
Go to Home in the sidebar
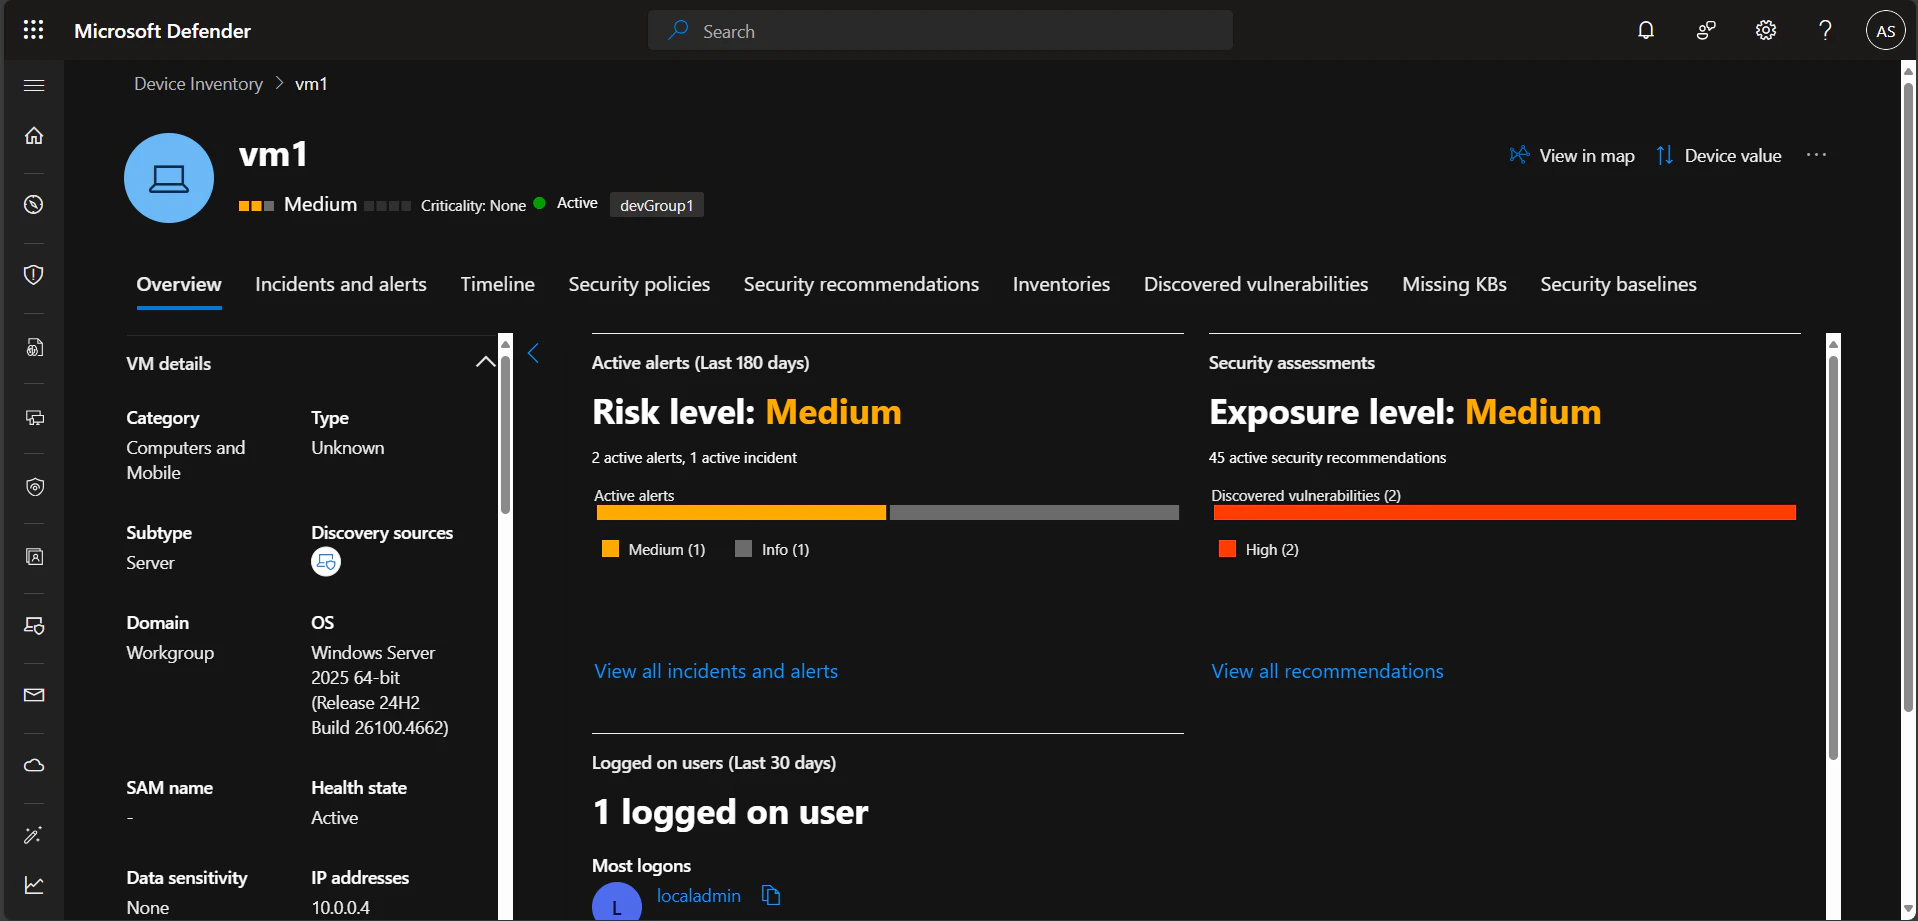coord(34,135)
